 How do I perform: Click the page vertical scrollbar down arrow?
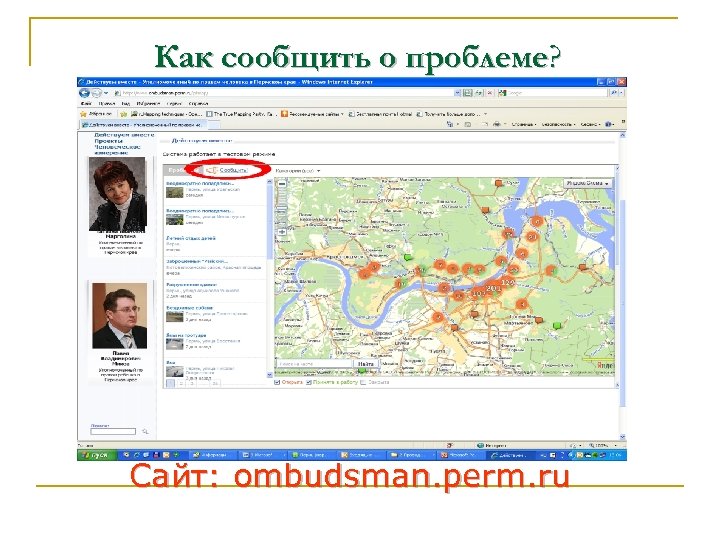click(623, 437)
